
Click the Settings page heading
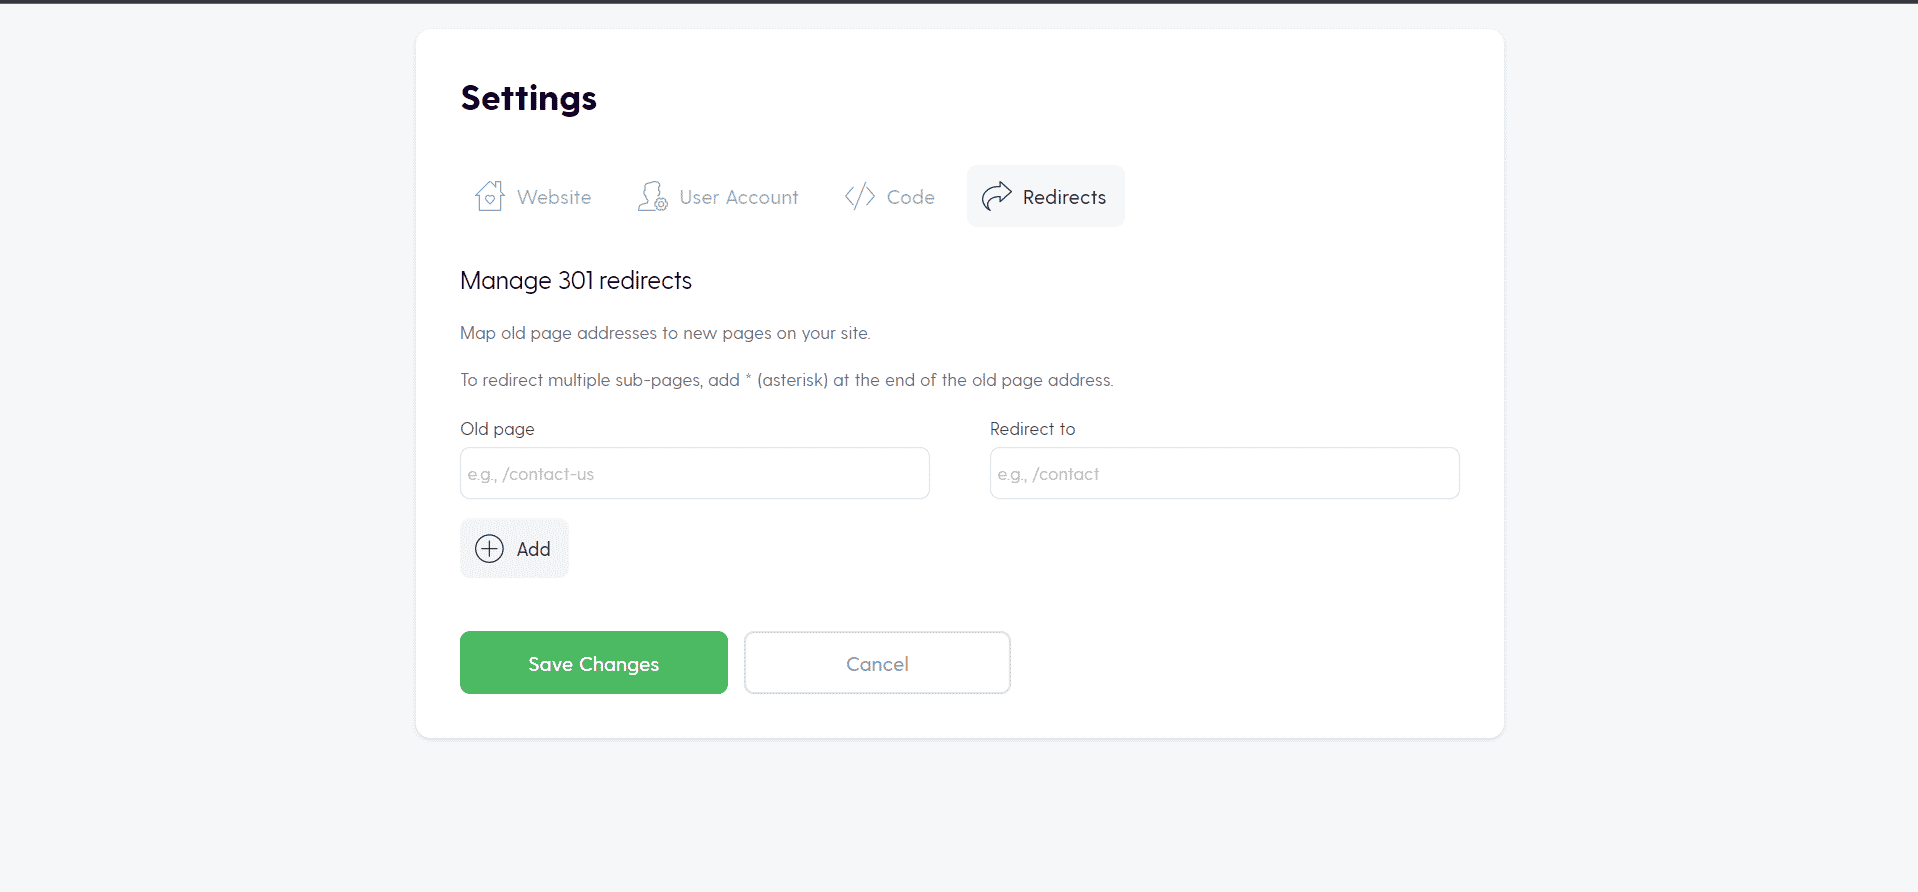(528, 98)
